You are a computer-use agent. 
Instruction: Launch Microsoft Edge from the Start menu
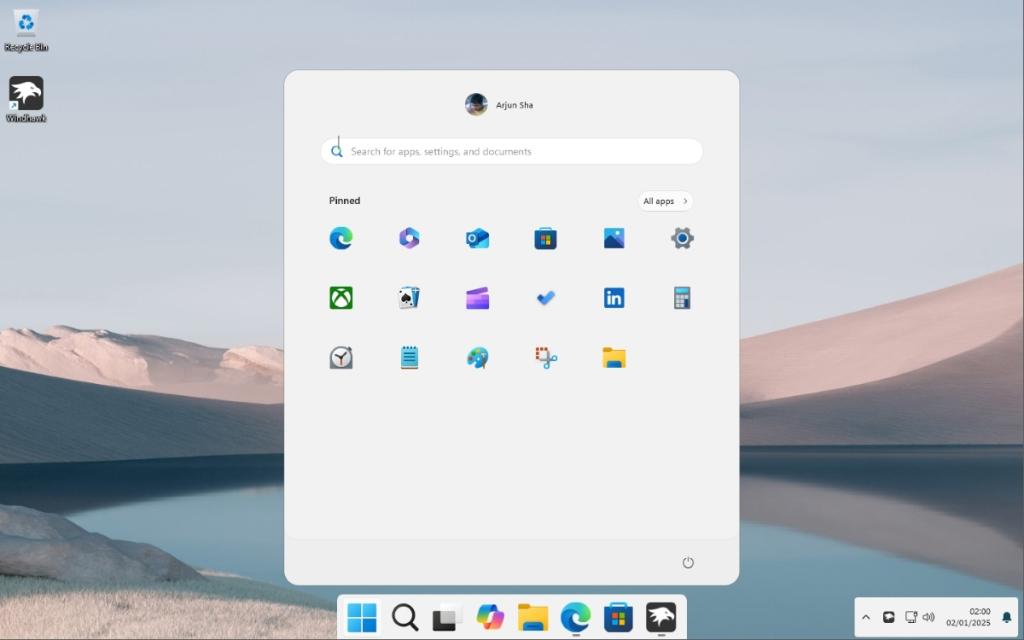point(341,238)
